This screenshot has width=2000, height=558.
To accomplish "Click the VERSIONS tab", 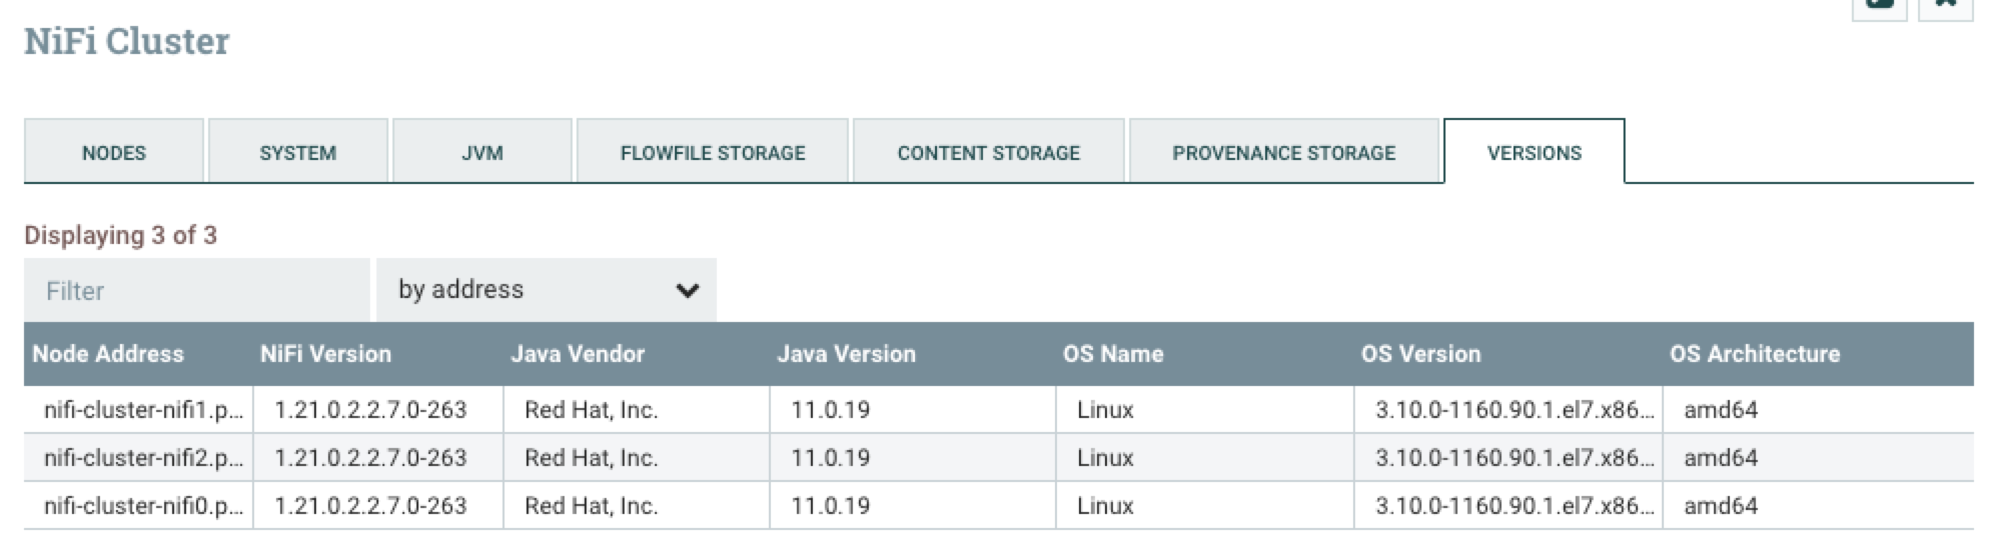I will [1534, 153].
